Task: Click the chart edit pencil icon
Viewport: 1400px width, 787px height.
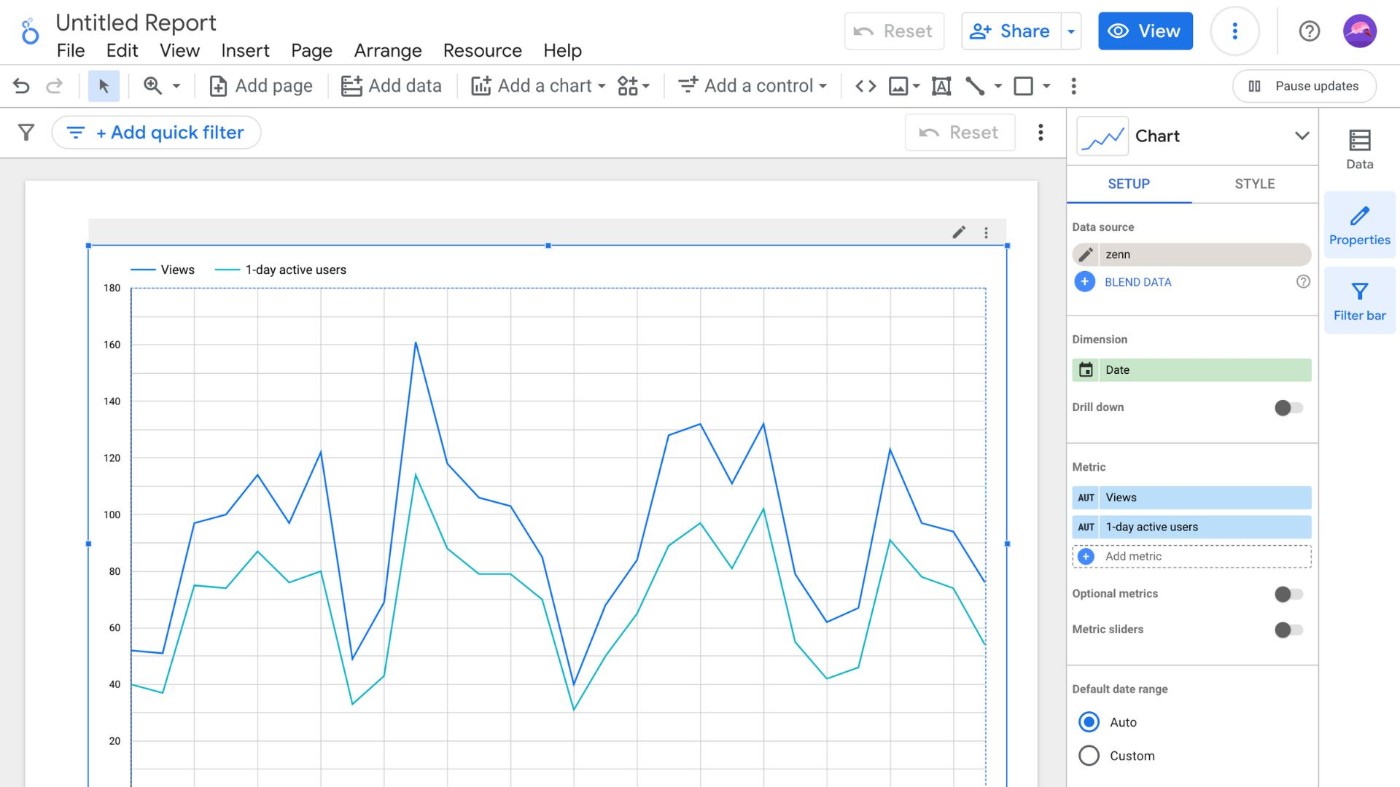Action: coord(959,232)
